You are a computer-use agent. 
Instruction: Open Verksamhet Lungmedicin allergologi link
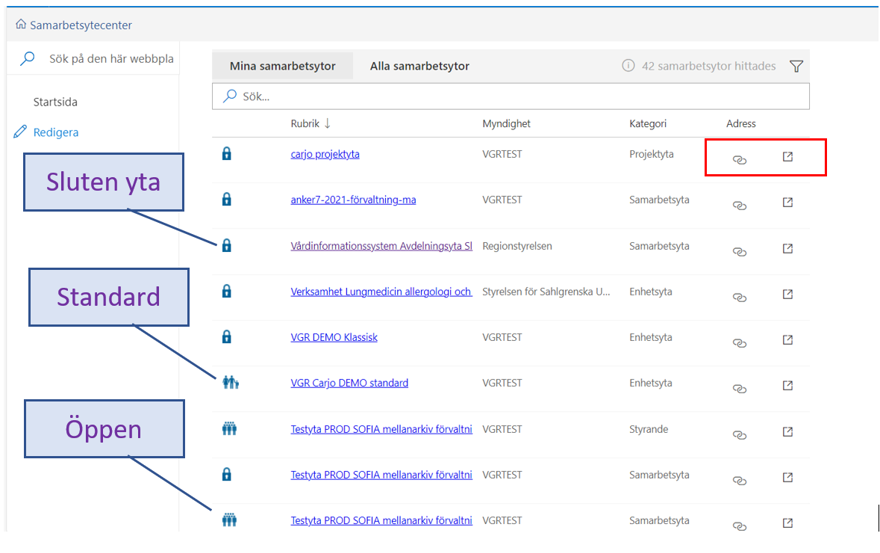[381, 292]
